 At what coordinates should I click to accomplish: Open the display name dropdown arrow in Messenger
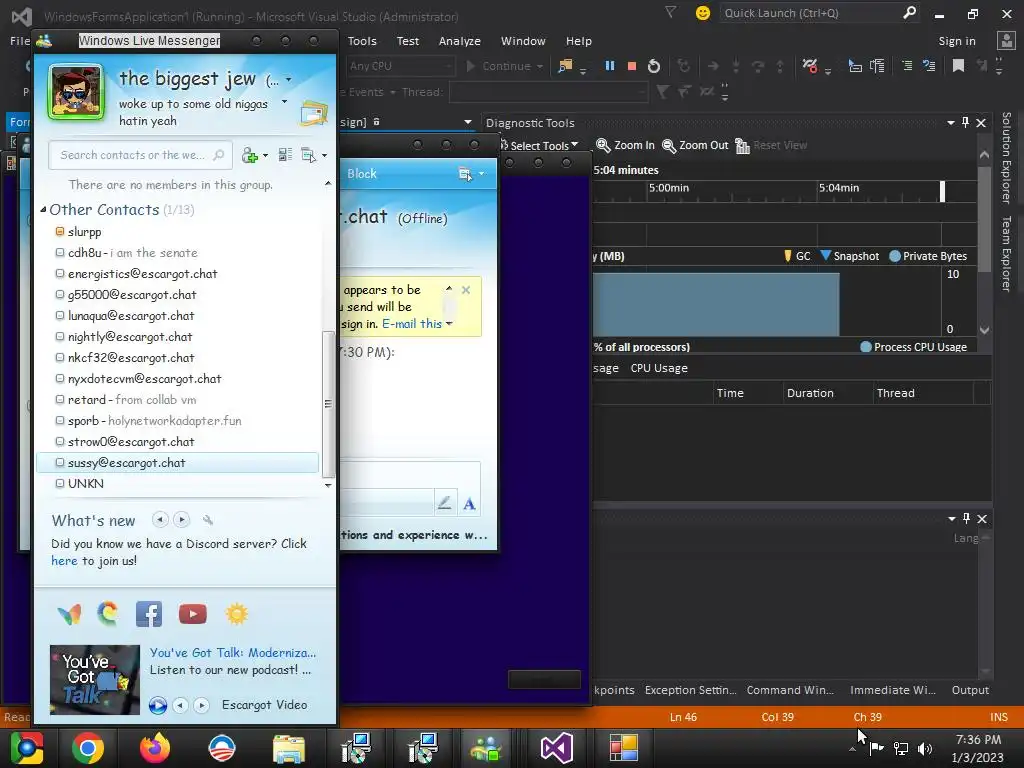pos(289,80)
